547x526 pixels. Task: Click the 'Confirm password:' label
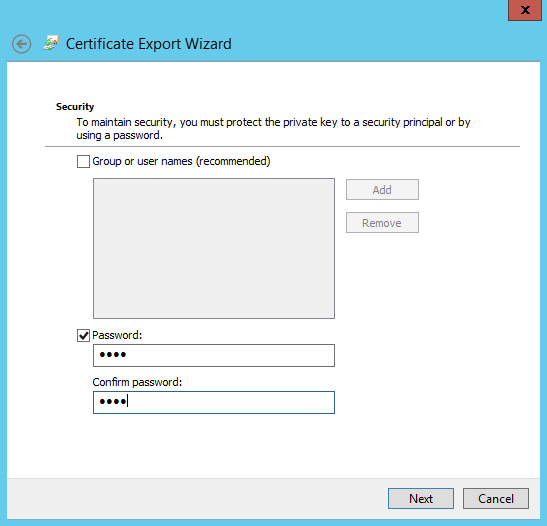(x=137, y=382)
